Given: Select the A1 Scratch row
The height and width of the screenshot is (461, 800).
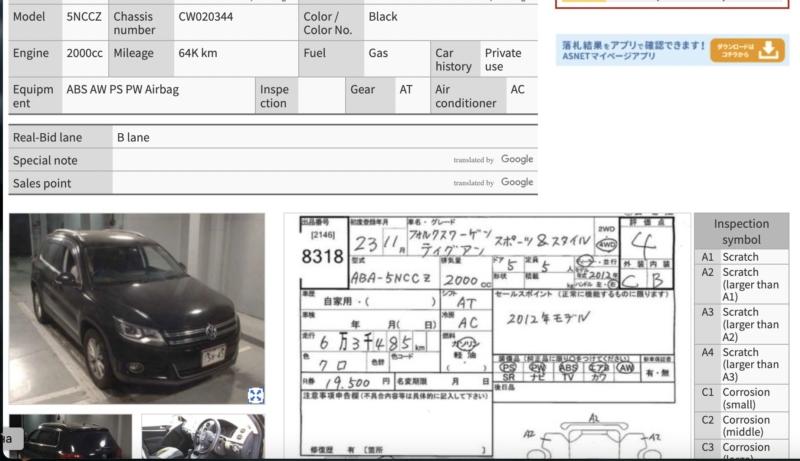Looking at the screenshot, I should tap(741, 257).
